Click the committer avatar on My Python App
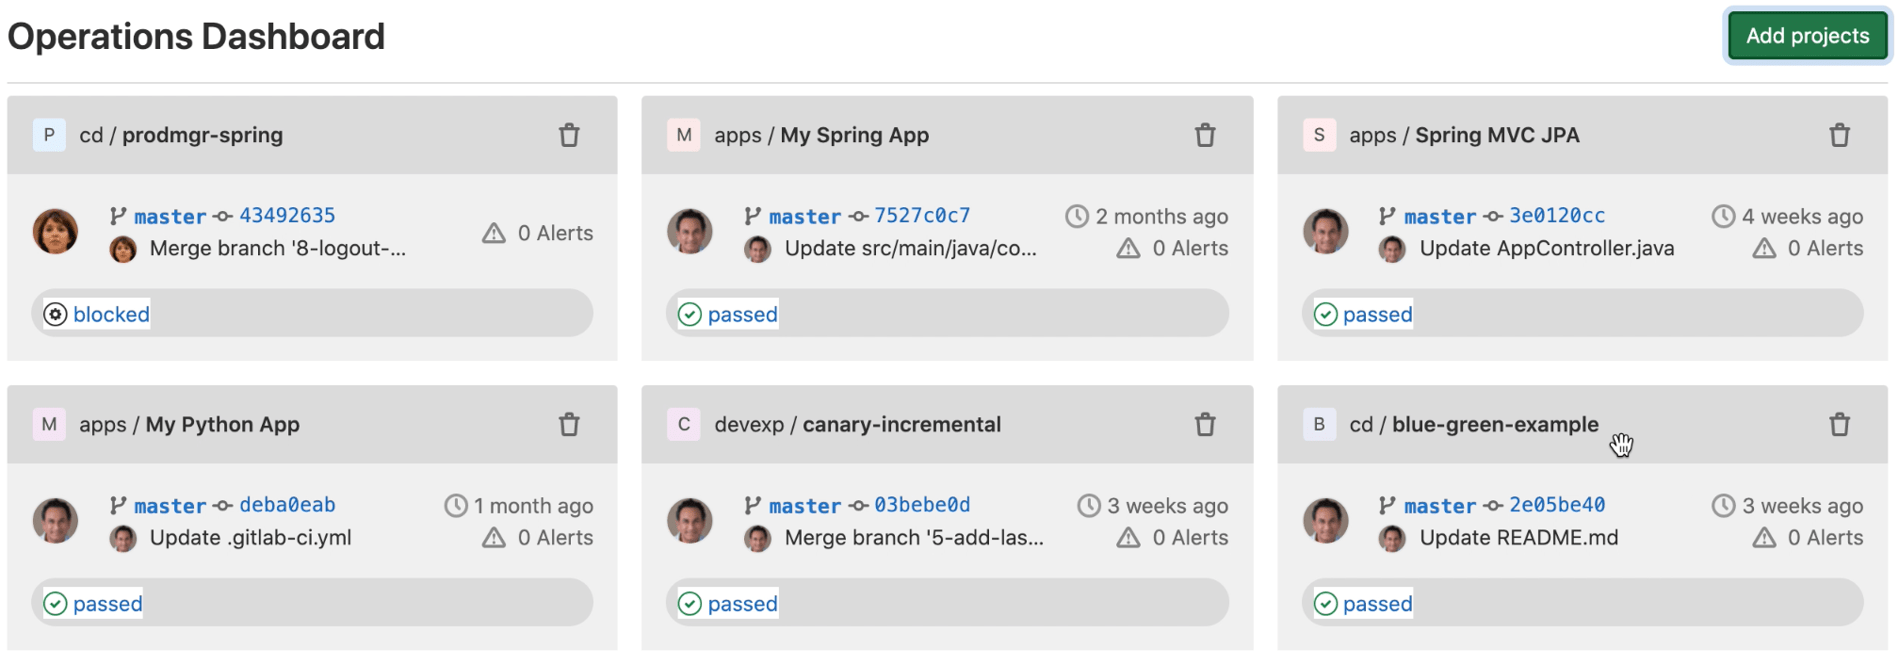Screen dimensions: 1899x665 123,538
